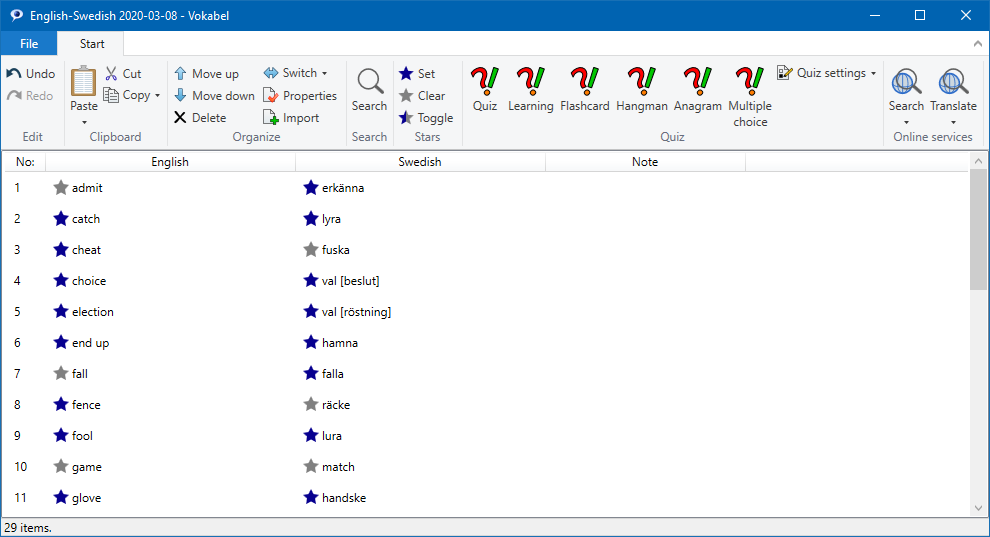Viewport: 990px width, 537px height.
Task: Toggle the grey star next to fuska
Action: [x=311, y=249]
